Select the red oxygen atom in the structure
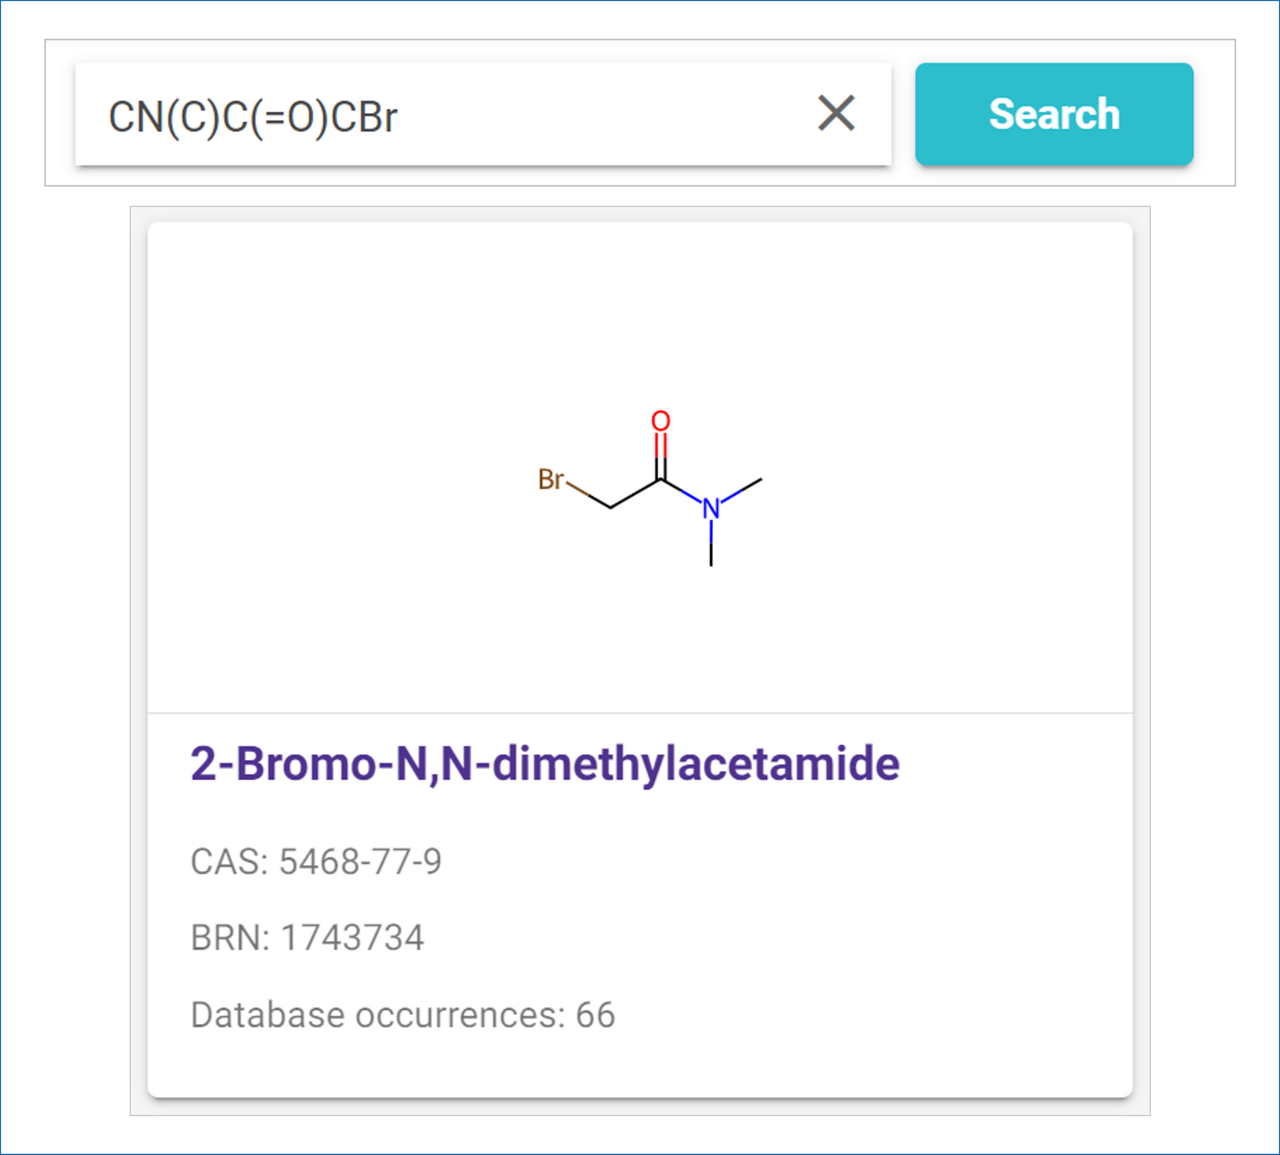 [x=660, y=421]
